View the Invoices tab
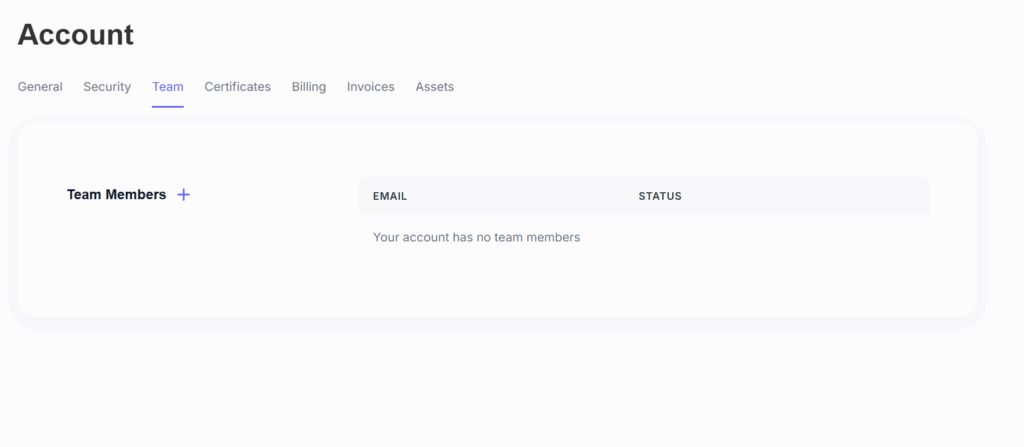Viewport: 1024px width, 447px height. [x=371, y=87]
